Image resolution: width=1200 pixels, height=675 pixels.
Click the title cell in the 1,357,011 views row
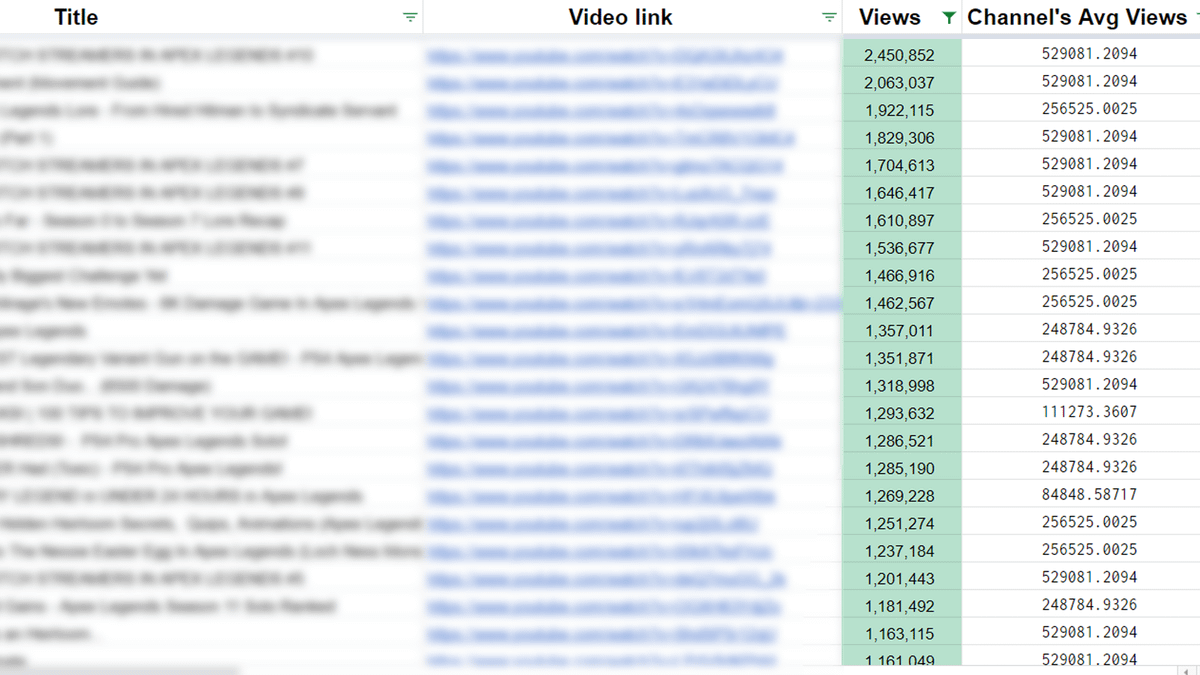point(200,331)
